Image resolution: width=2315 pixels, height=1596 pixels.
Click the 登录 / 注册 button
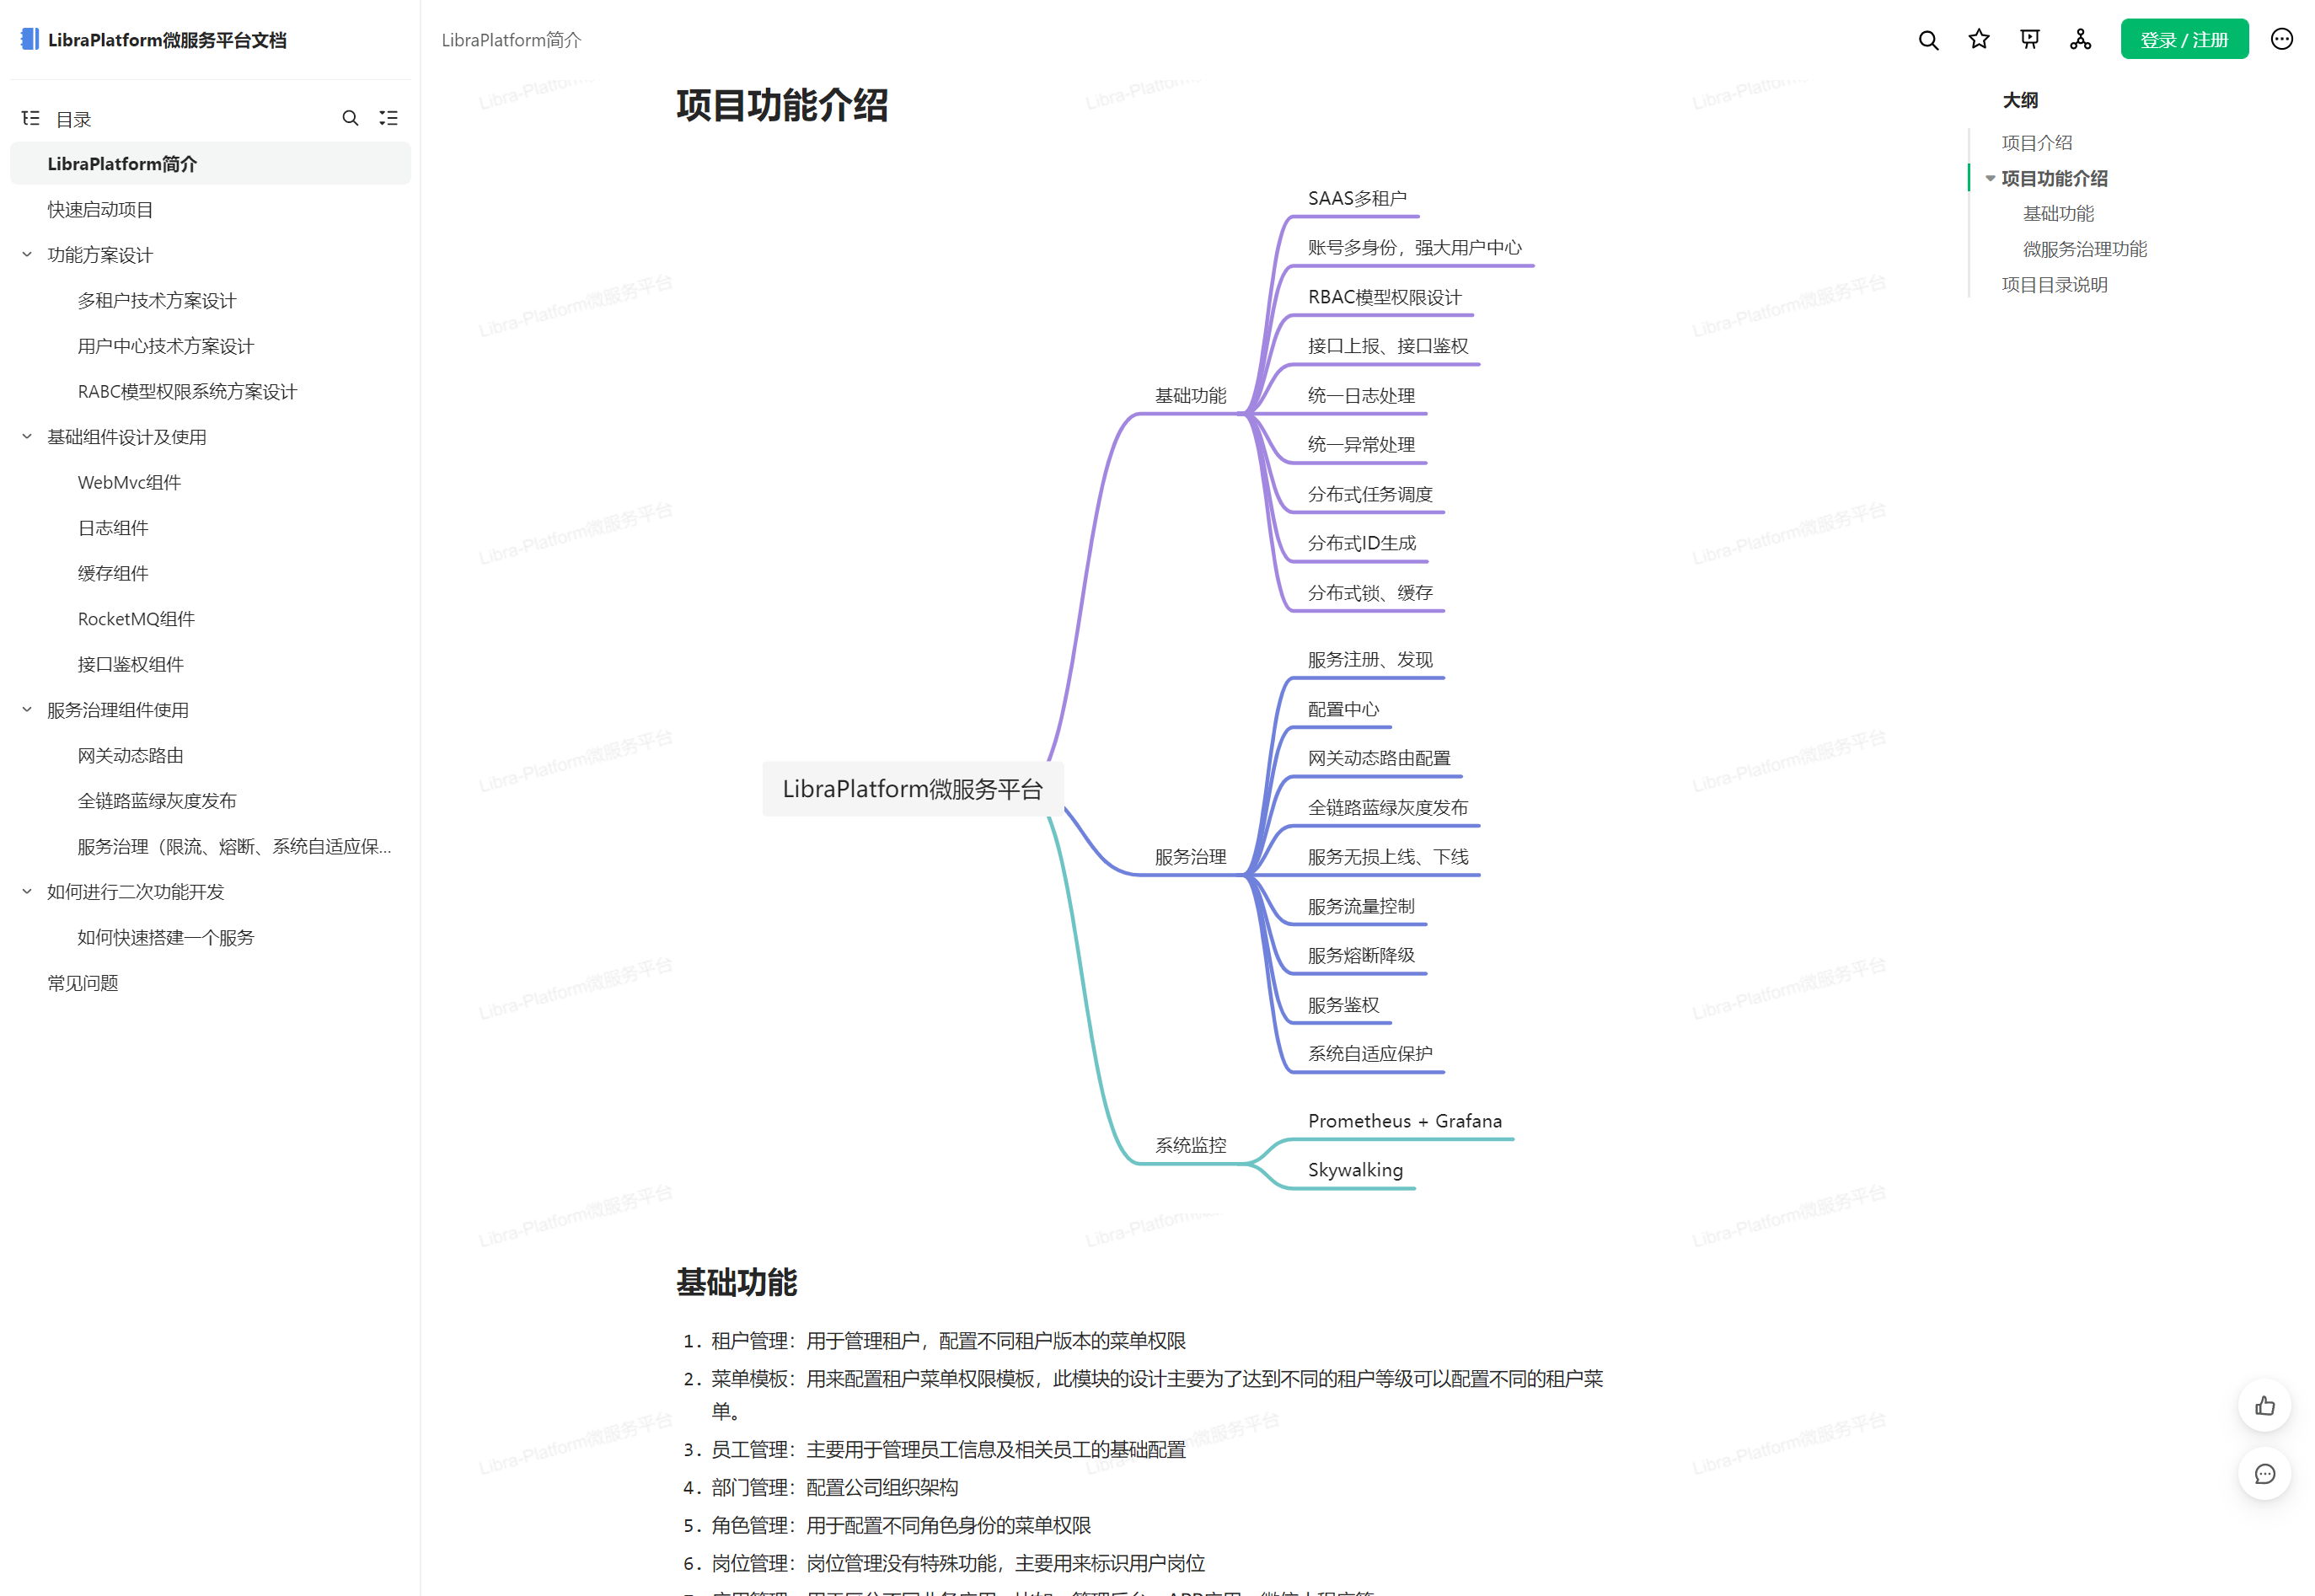coord(2183,40)
